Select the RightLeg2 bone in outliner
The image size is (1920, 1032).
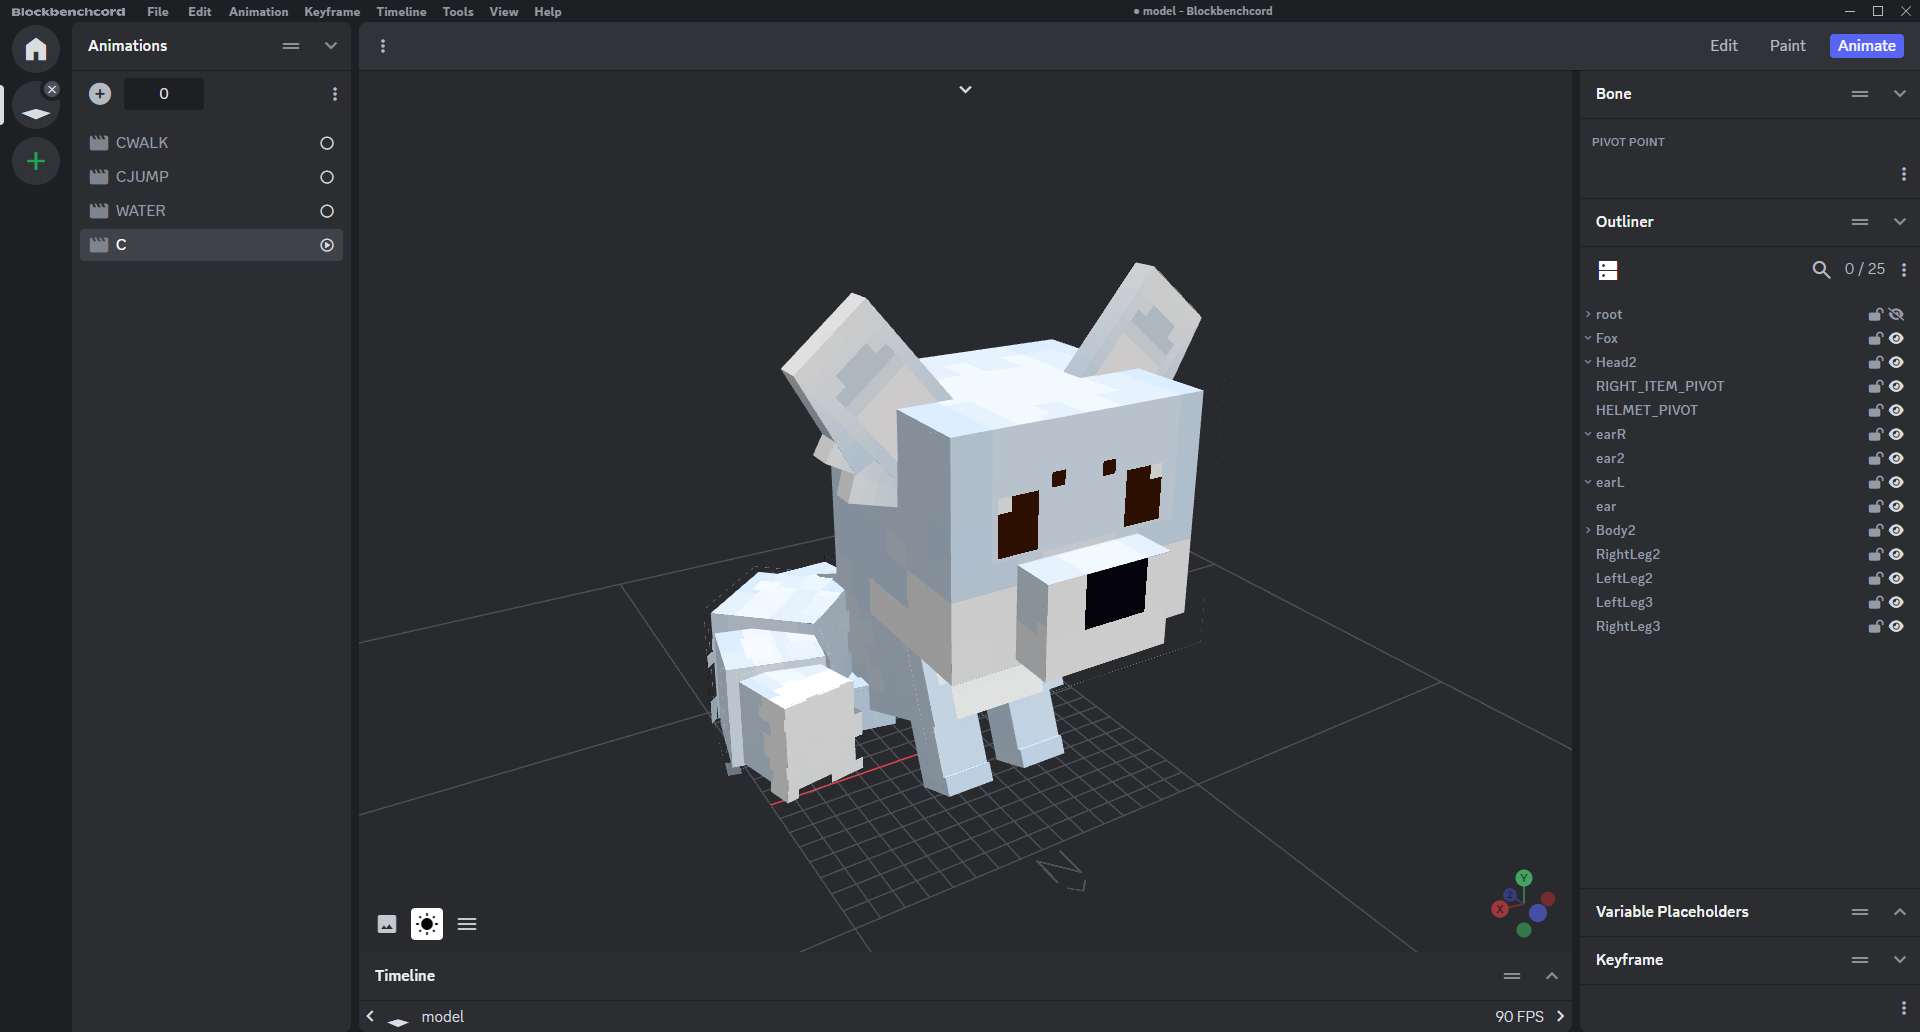1627,555
